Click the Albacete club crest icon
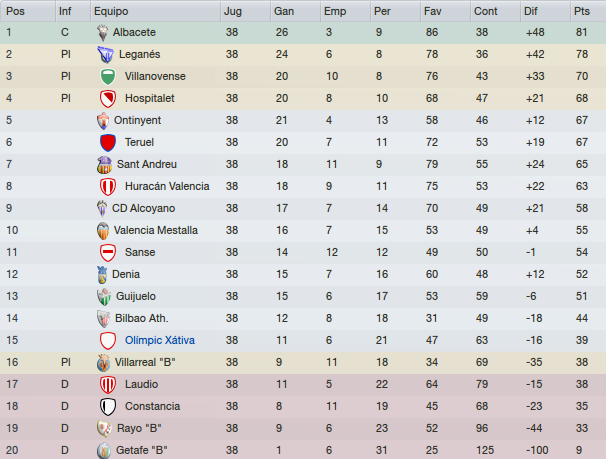This screenshot has width=606, height=459. (102, 32)
